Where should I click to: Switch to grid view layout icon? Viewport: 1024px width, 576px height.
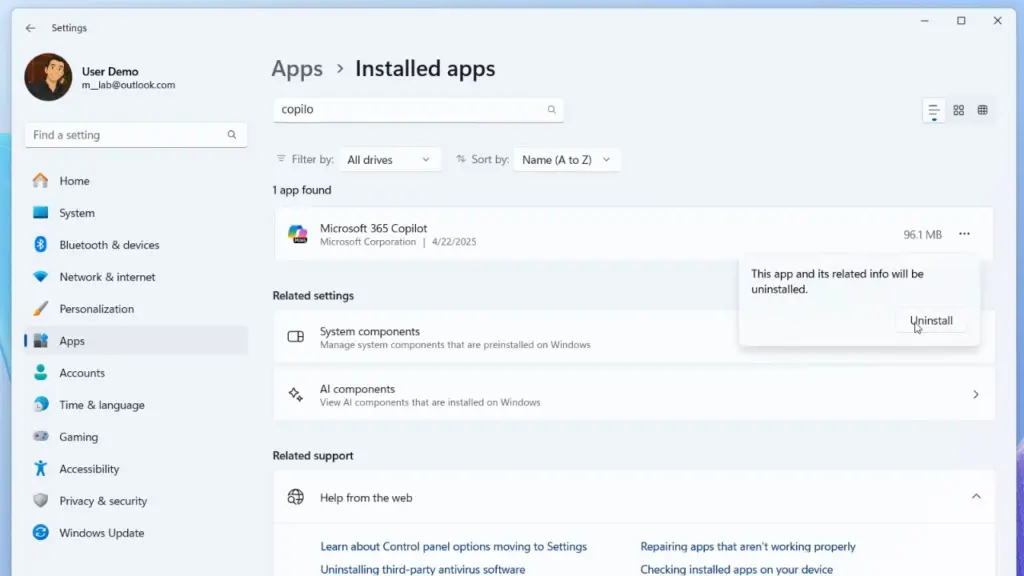pos(959,110)
